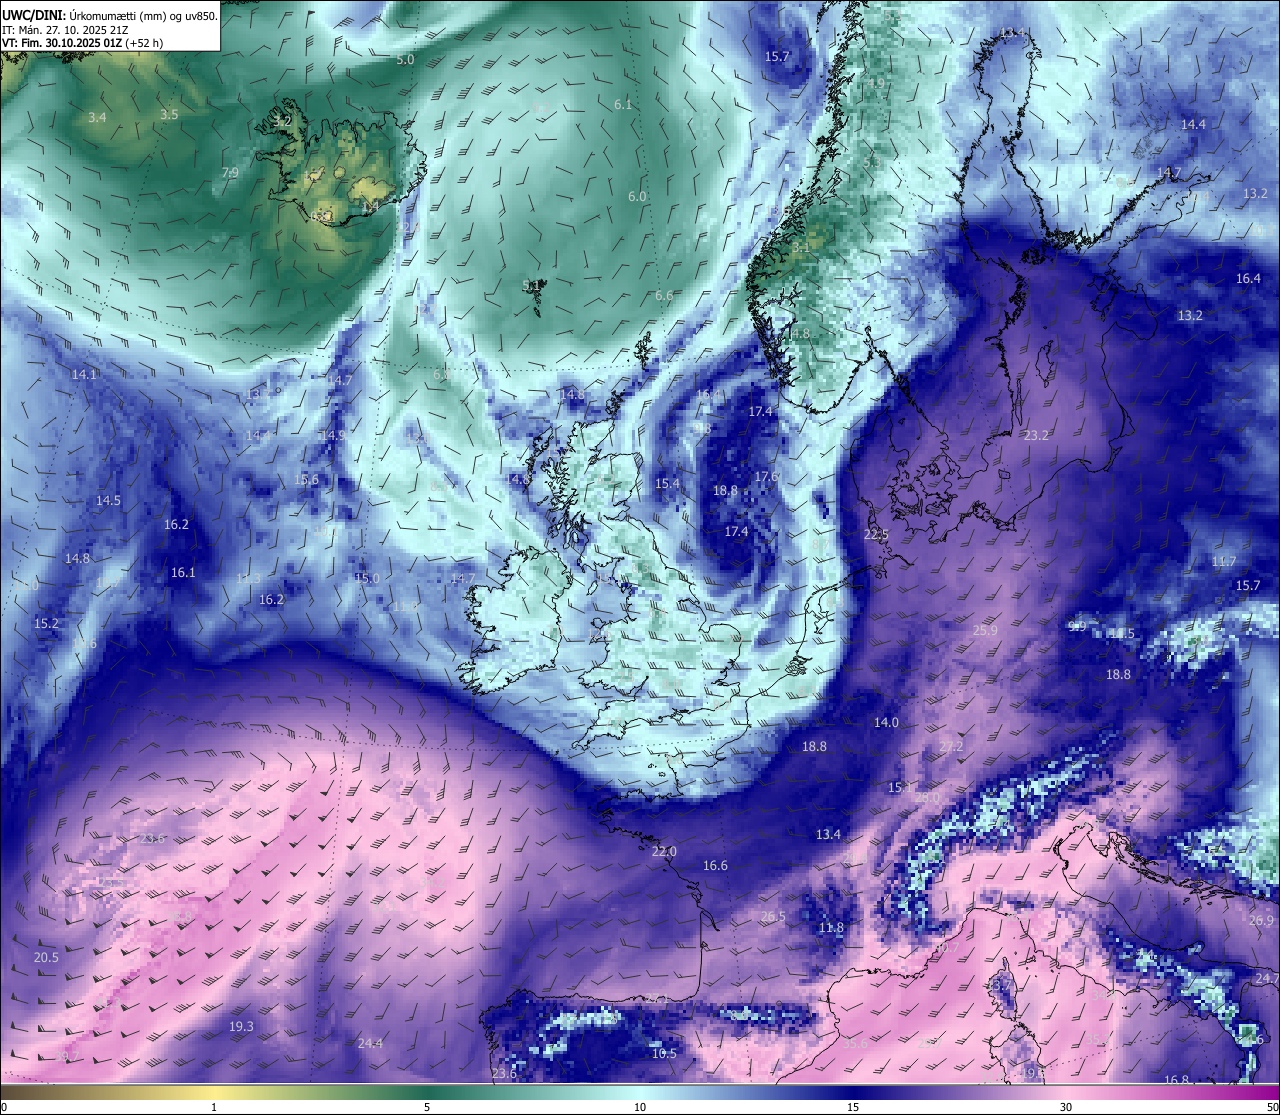The height and width of the screenshot is (1115, 1280).
Task: Click the title line 'UWC/DINI: Úrkomumætti (mm) og uv850.'
Action: click(110, 16)
